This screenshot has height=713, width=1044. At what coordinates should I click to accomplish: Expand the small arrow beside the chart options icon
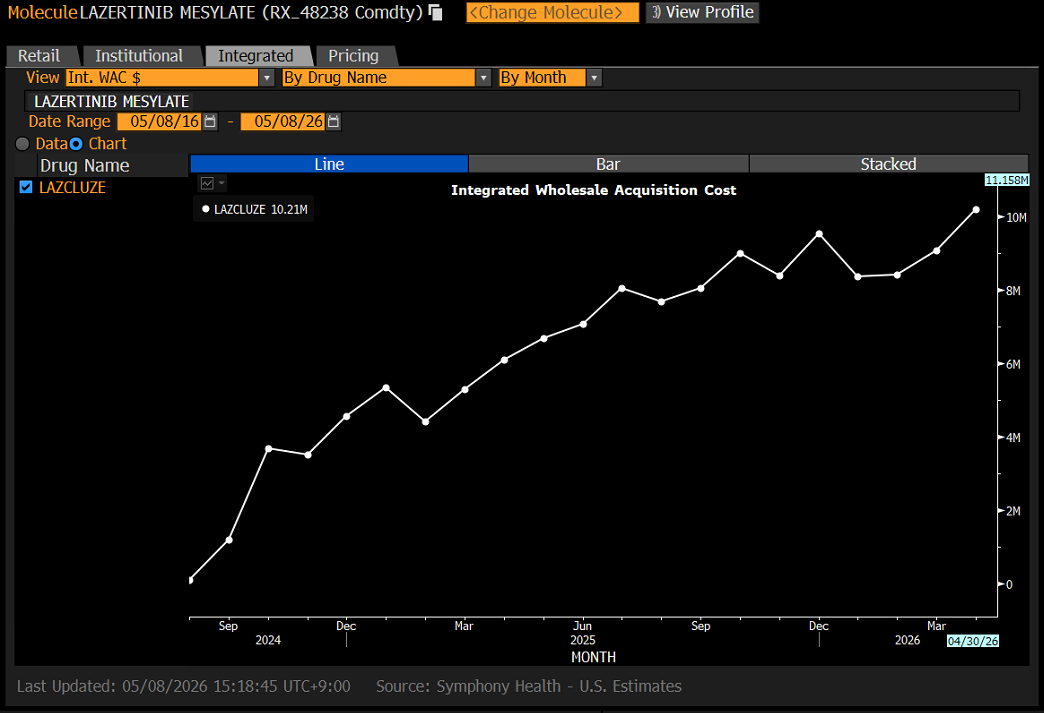coord(222,182)
